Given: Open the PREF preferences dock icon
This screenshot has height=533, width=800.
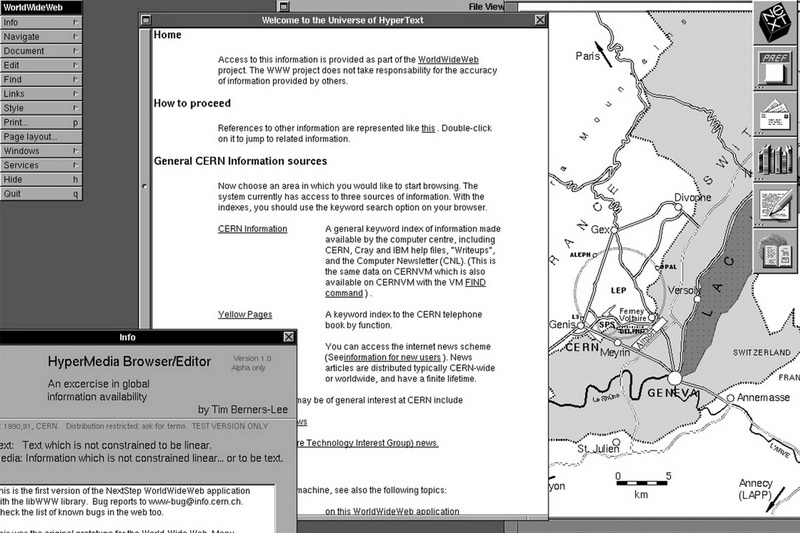Looking at the screenshot, I should point(776,68).
